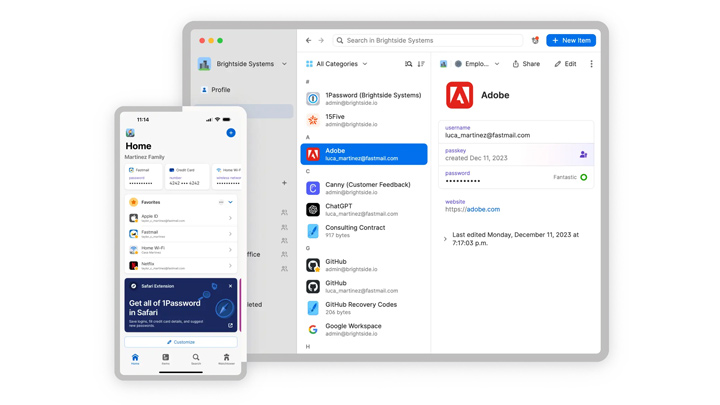Select the 1Password (Brightside Systems) item
This screenshot has width=720, height=405.
pyautogui.click(x=364, y=99)
